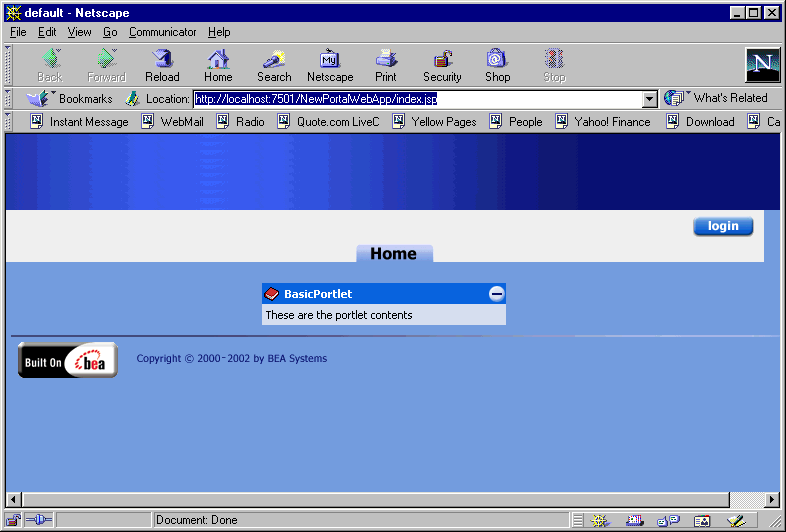Image resolution: width=786 pixels, height=532 pixels.
Task: Minimize the BasicPortlet with the minus icon
Action: click(x=496, y=294)
